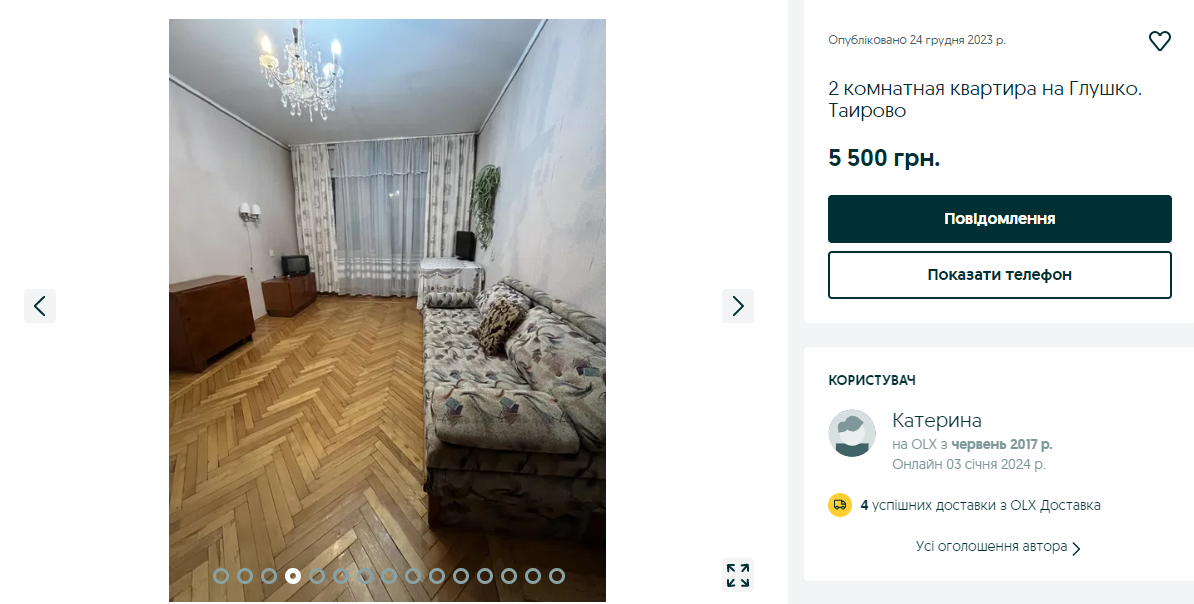1194x604 pixels.
Task: Select the fifth photo dot indicator
Action: (317, 576)
